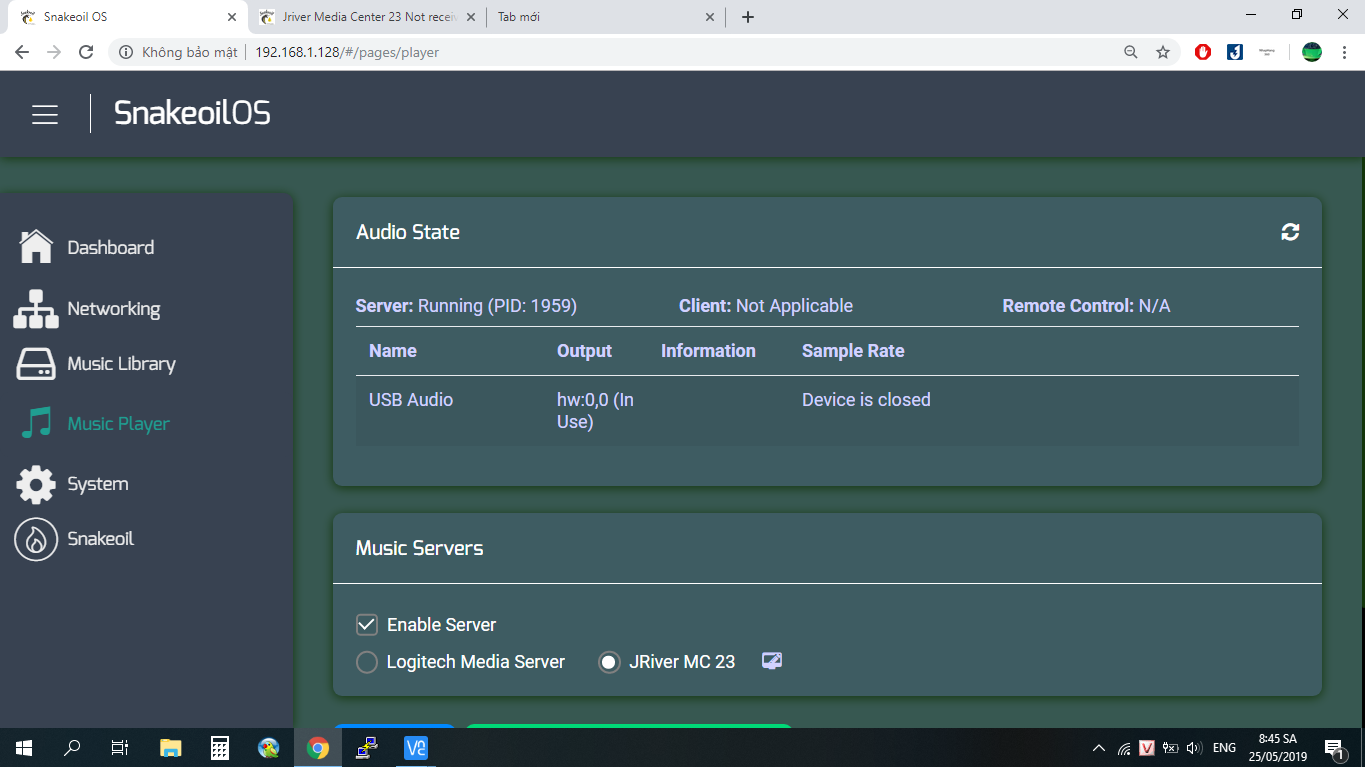Click the Music Player note icon
This screenshot has width=1365, height=767.
(x=36, y=423)
